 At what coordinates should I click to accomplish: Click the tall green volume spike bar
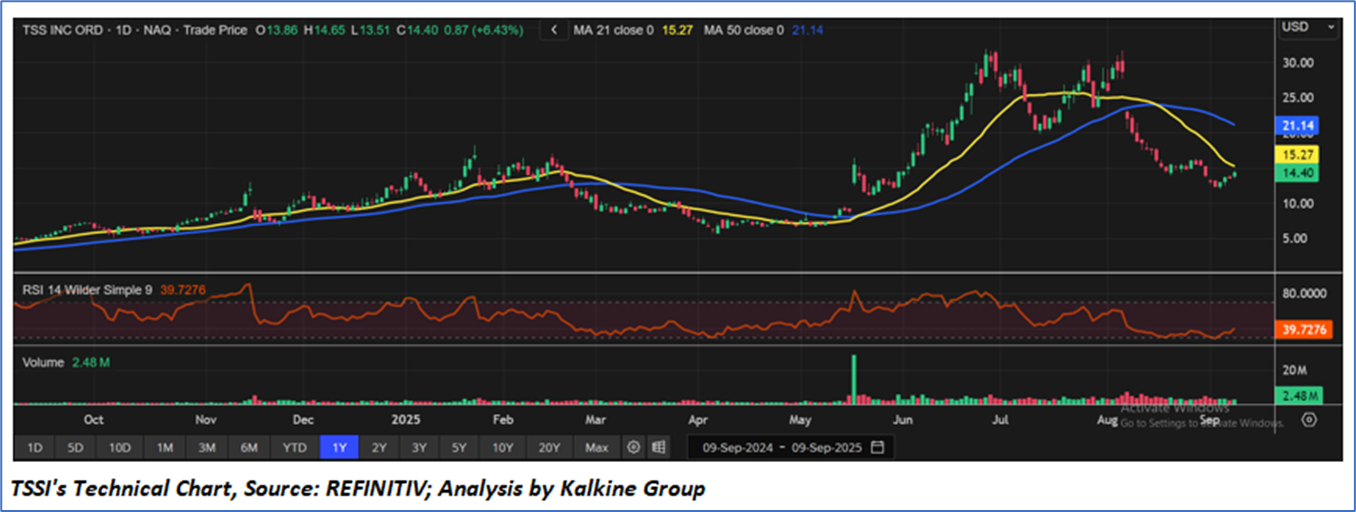click(x=853, y=379)
